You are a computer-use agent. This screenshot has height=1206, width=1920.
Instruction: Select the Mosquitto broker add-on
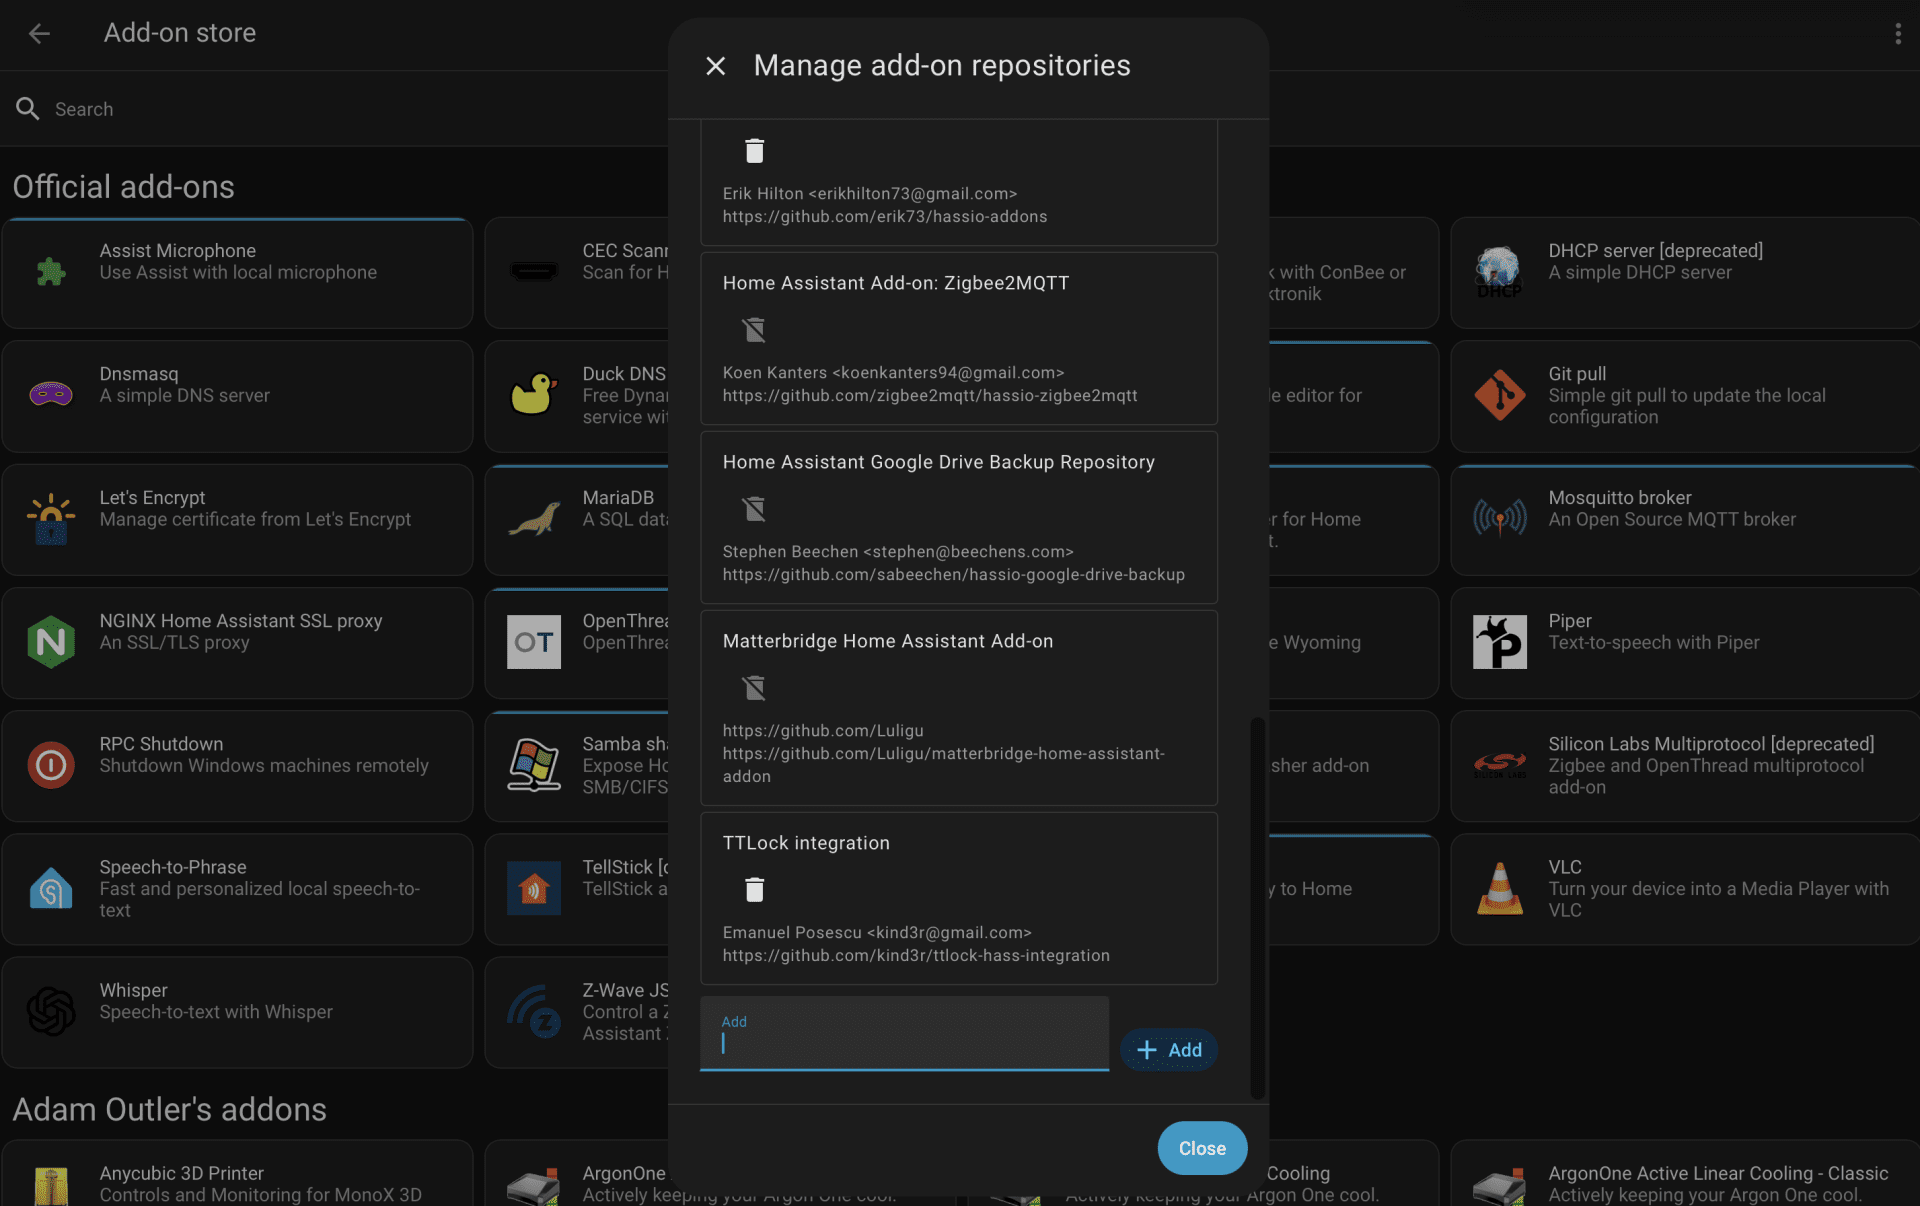1685,519
